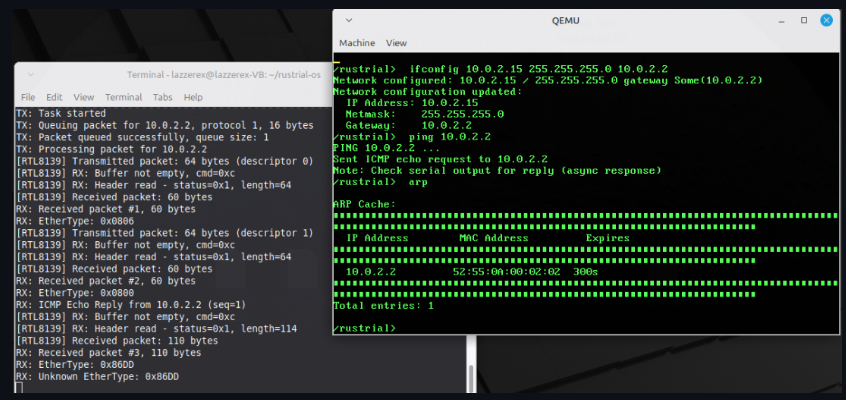Click MAC address 52:55:0A:00:02:02
Screen dimensions: 846x400
coord(507,272)
